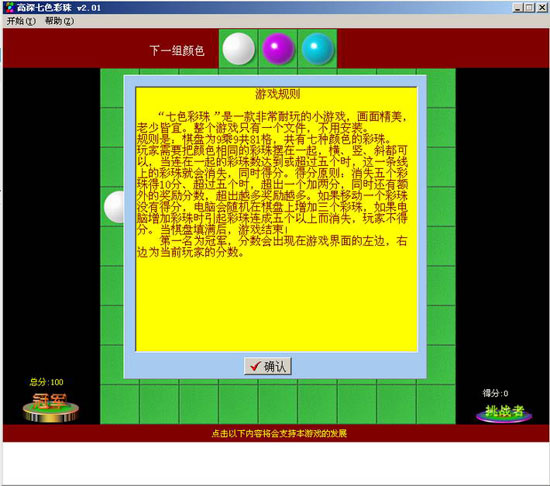Click the support banner link text

point(279,433)
